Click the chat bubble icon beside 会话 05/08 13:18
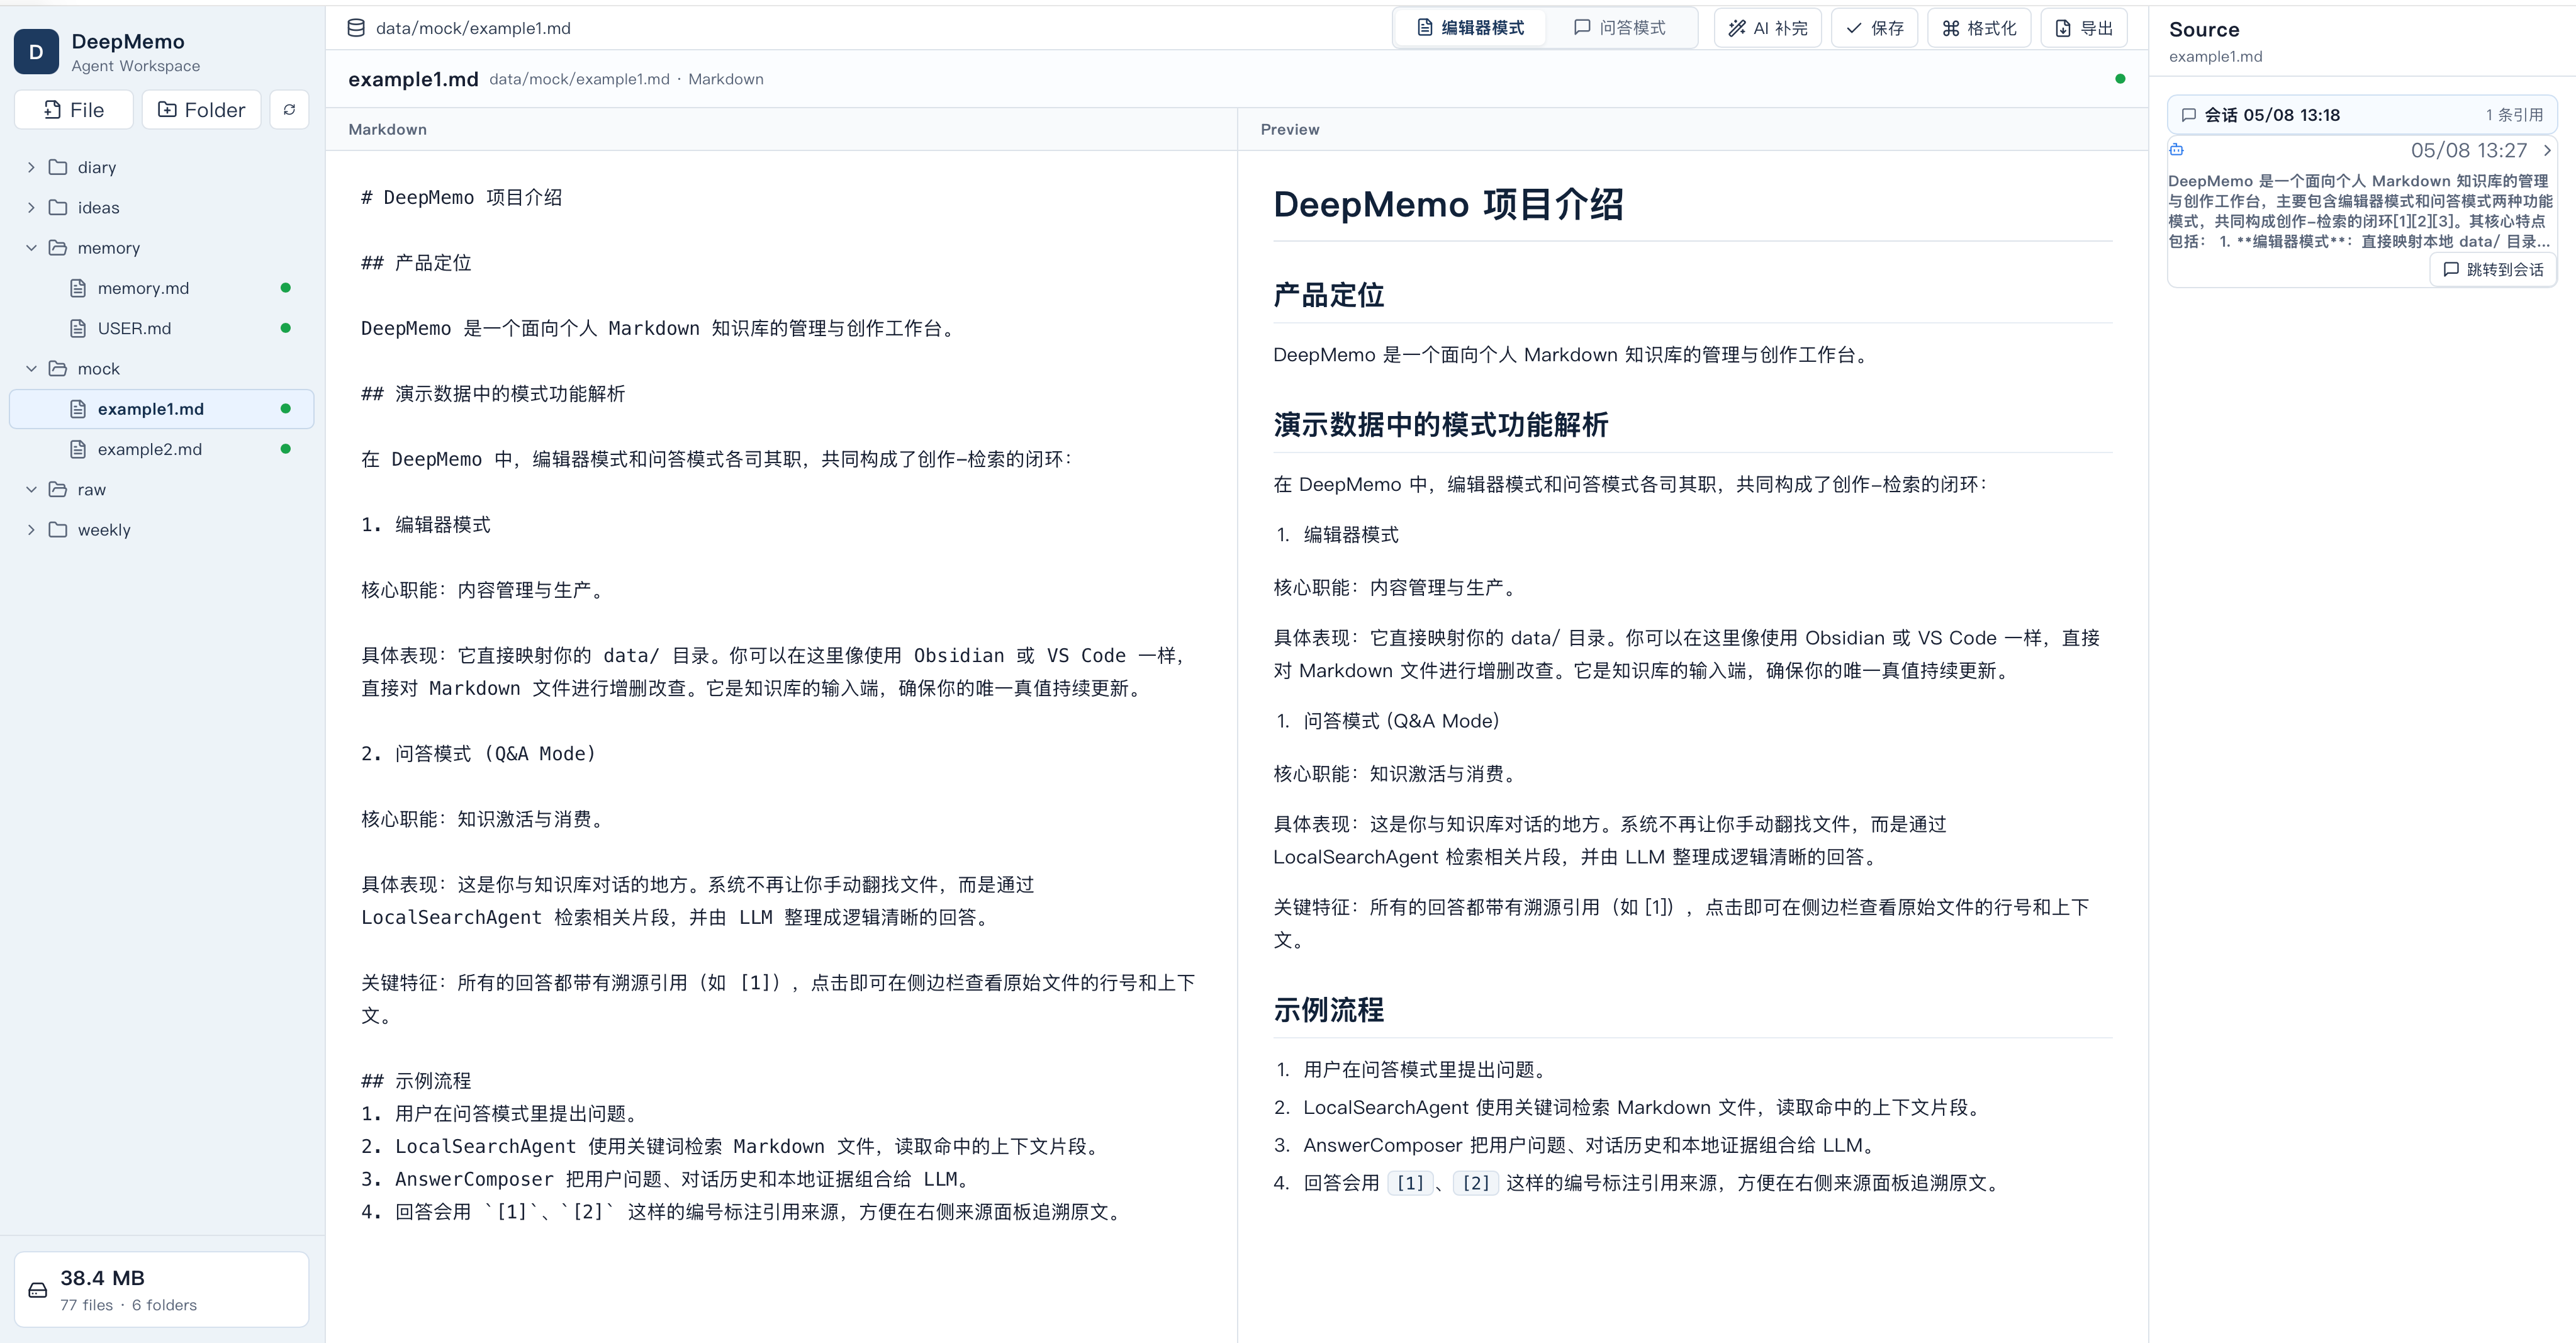 point(2188,115)
